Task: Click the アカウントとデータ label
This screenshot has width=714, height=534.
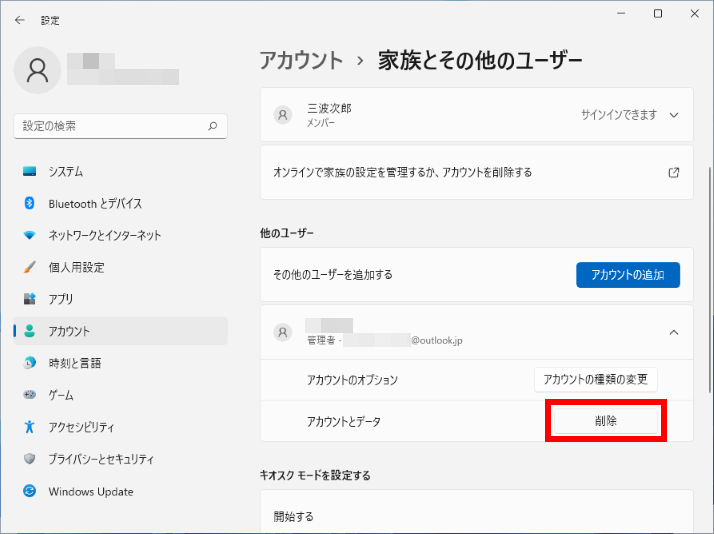Action: (x=344, y=422)
